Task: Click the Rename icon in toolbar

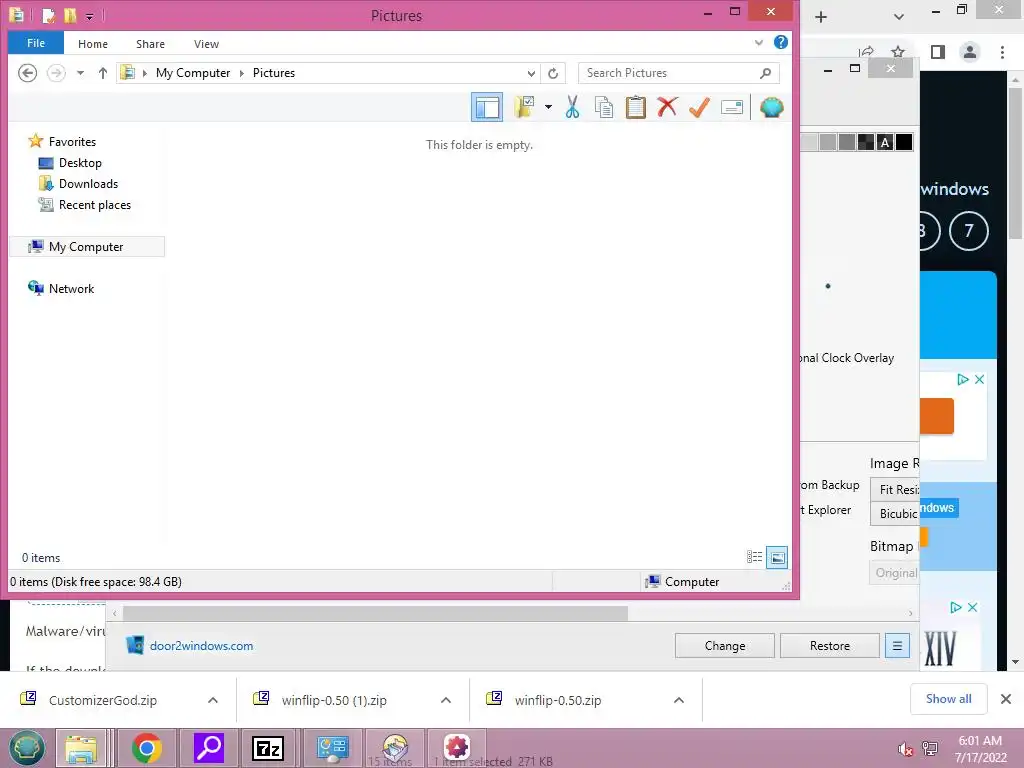Action: tap(731, 107)
